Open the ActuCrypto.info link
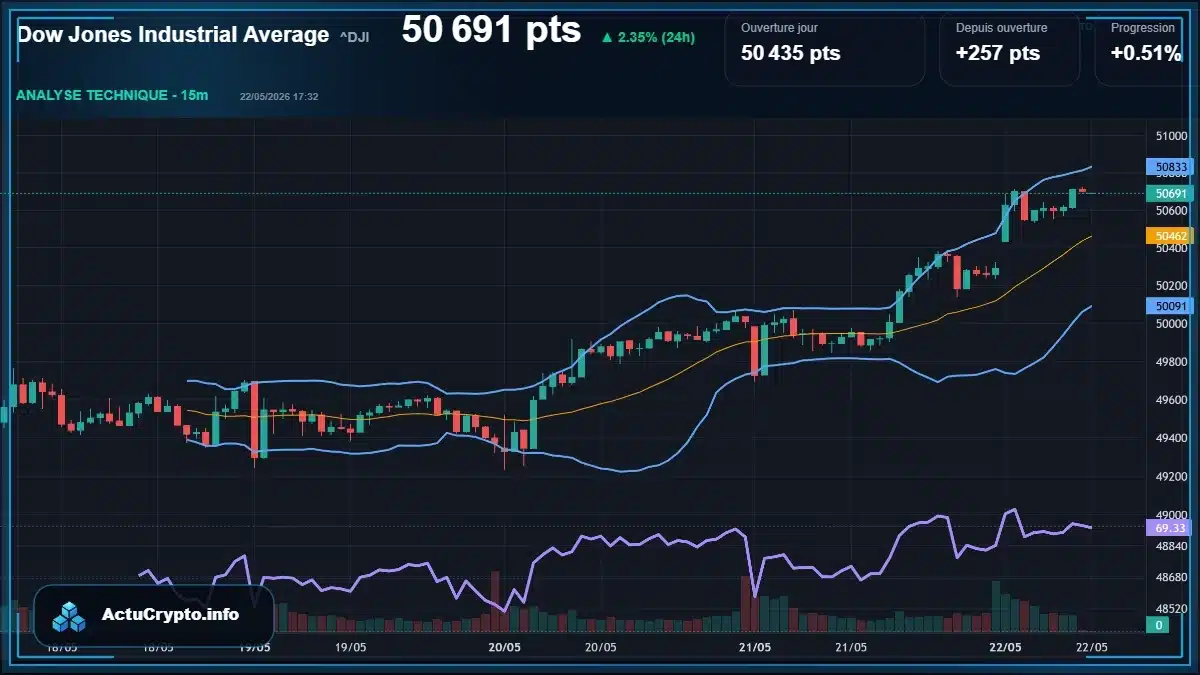Screen dimensions: 1200x675 pyautogui.click(x=170, y=614)
